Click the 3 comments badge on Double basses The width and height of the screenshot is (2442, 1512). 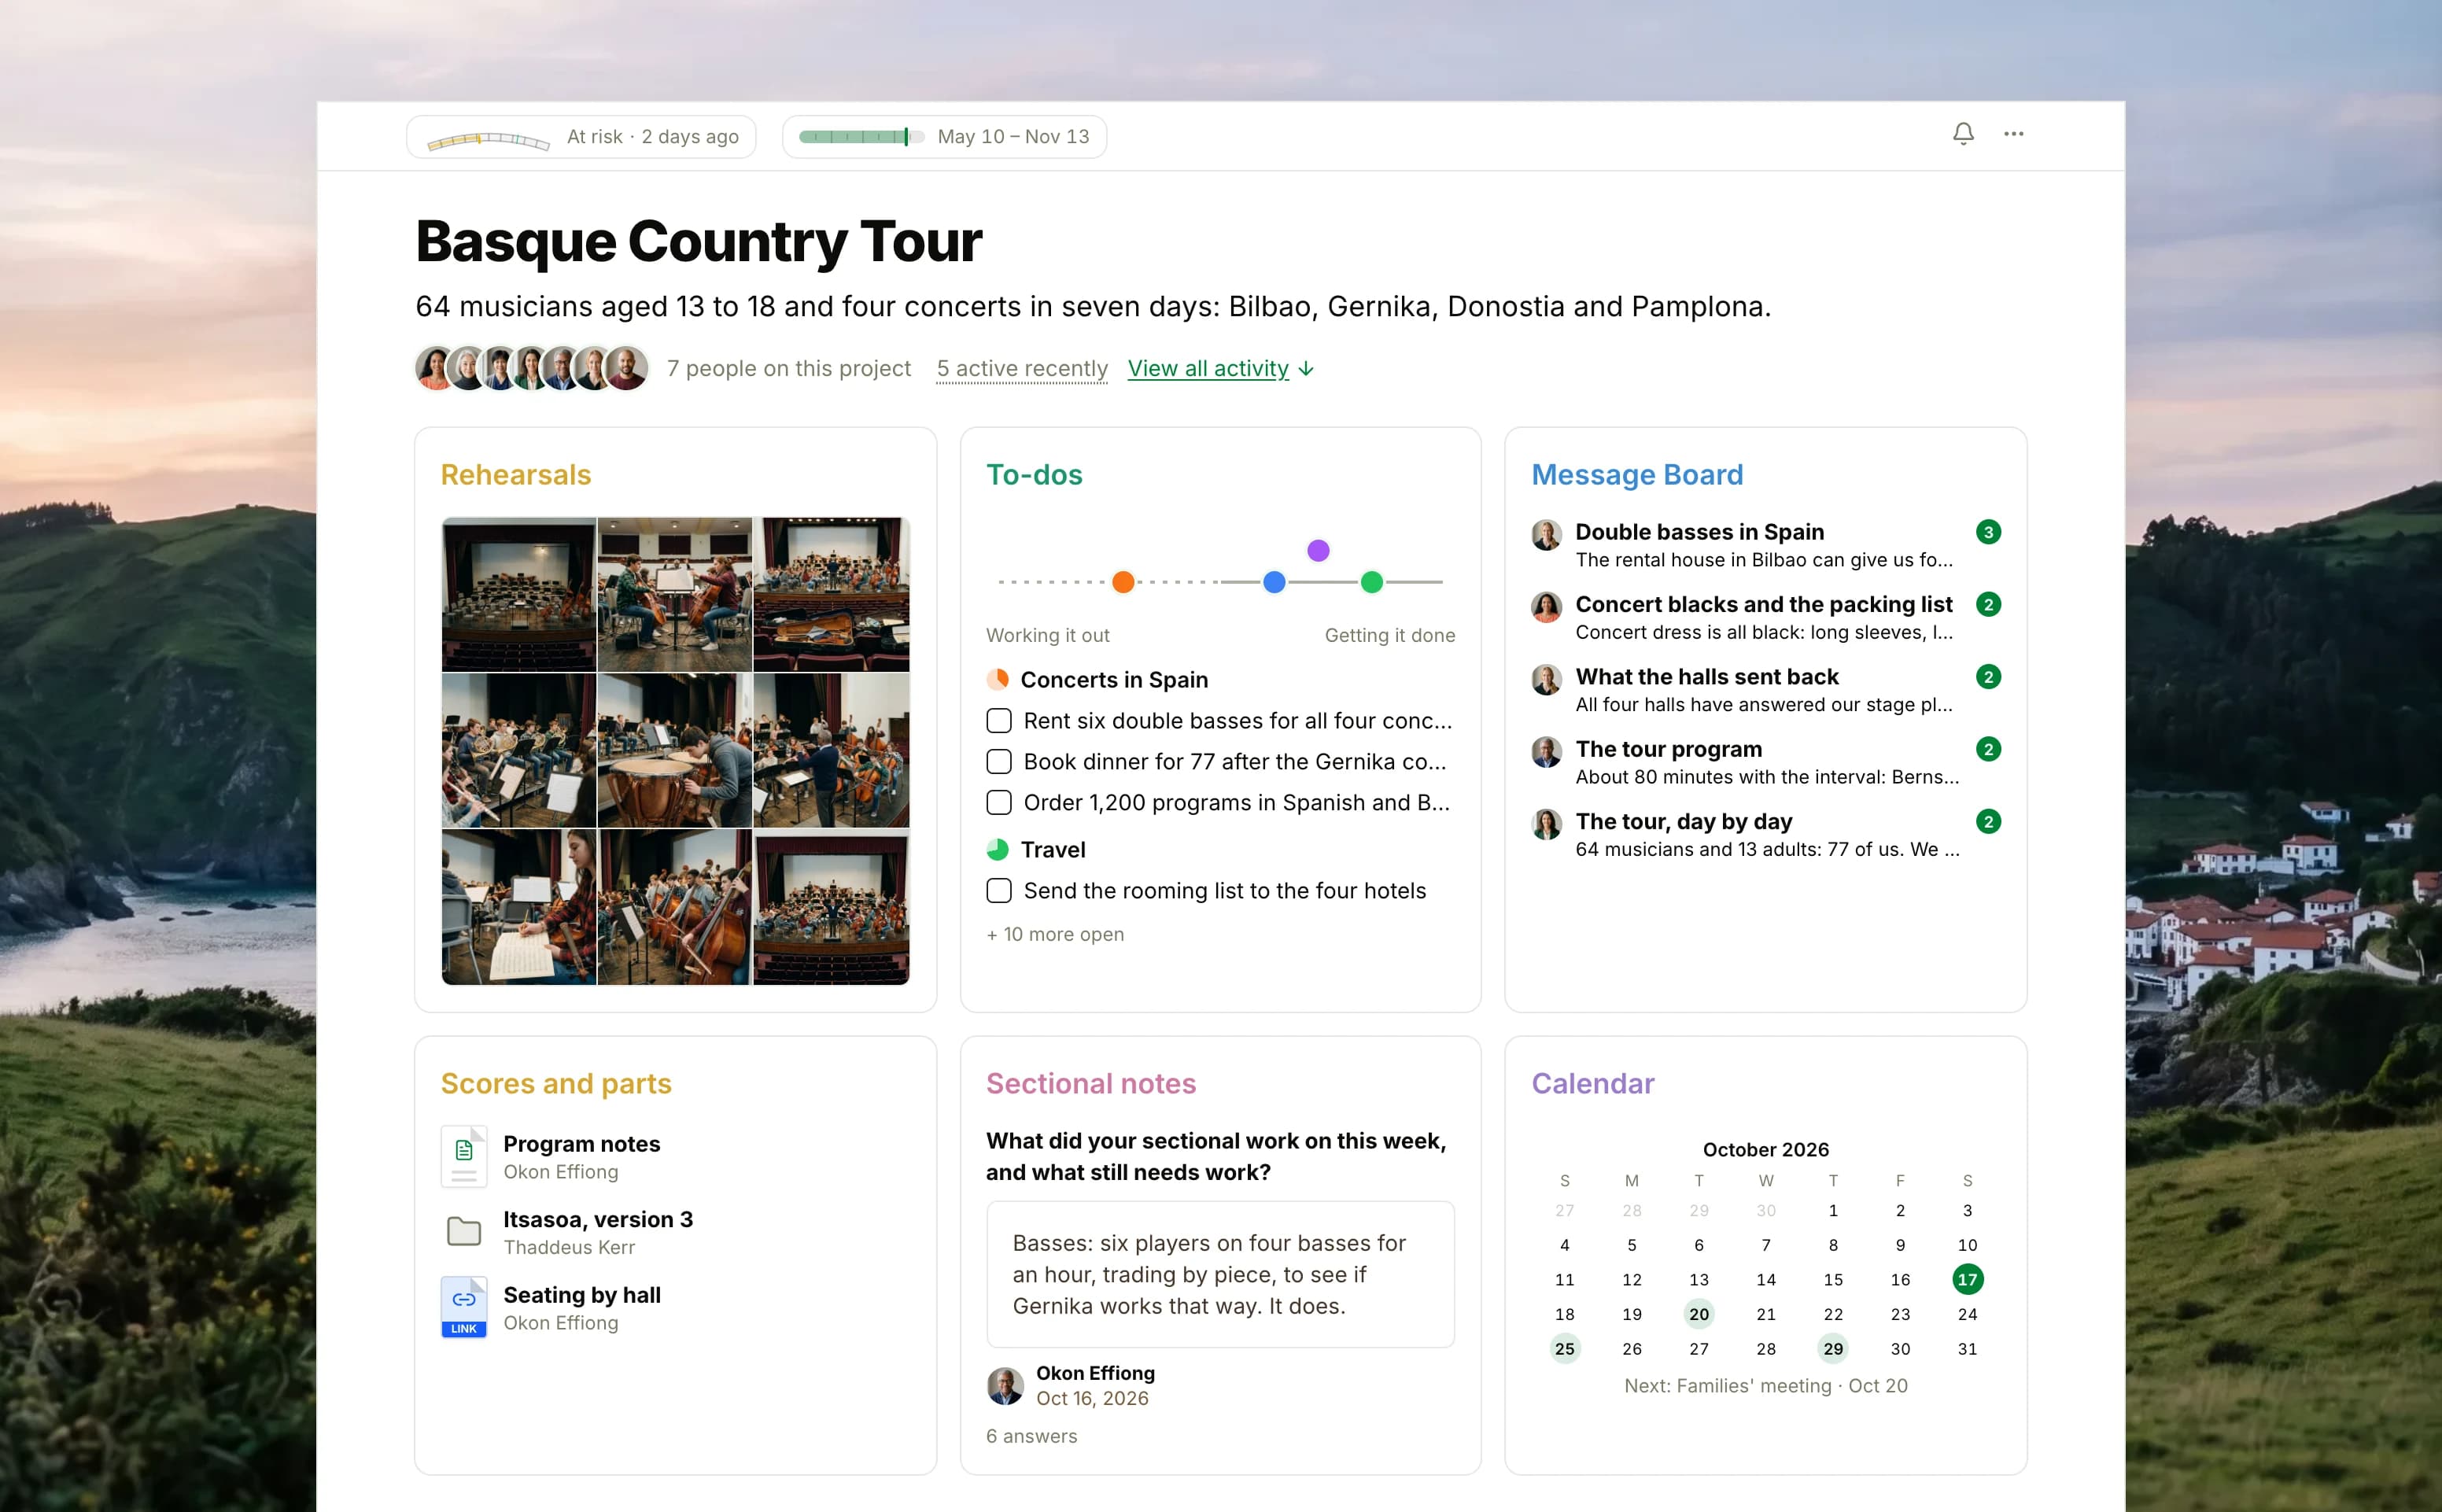(1988, 532)
